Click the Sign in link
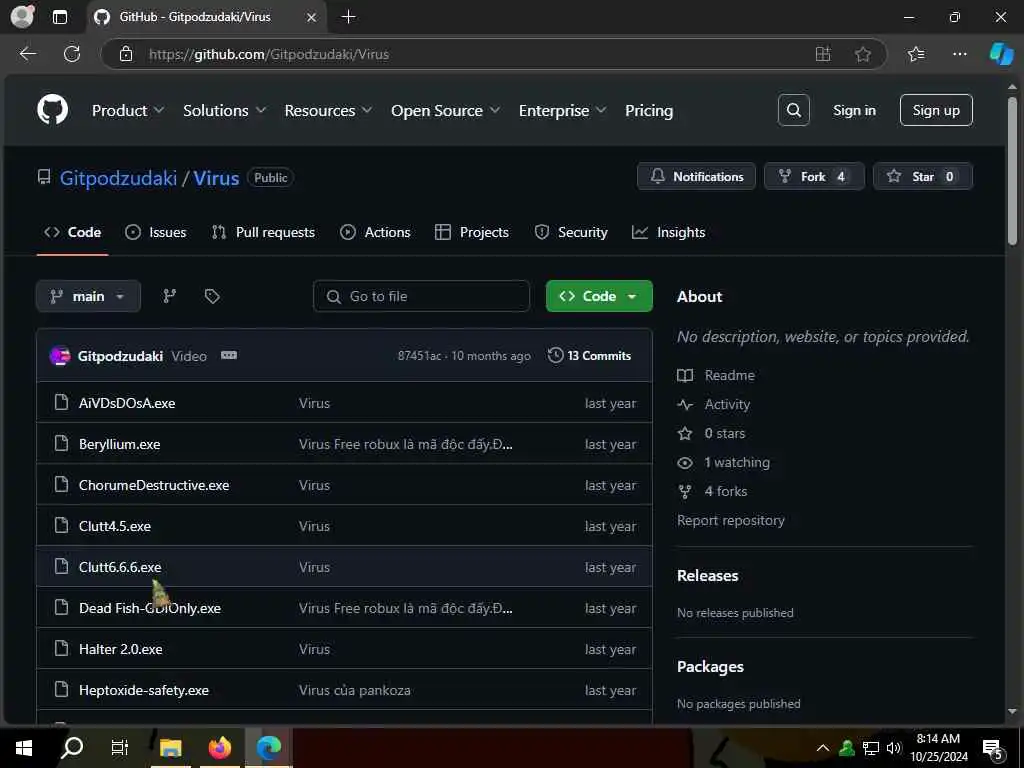1024x768 pixels. (x=854, y=110)
